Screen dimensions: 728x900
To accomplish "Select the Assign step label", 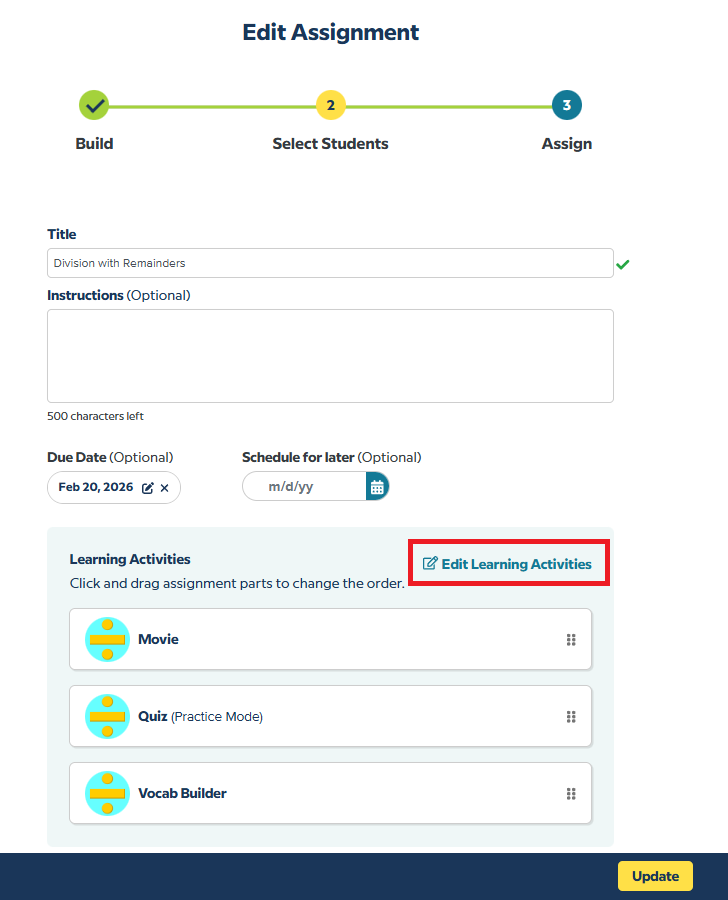I will pos(567,144).
